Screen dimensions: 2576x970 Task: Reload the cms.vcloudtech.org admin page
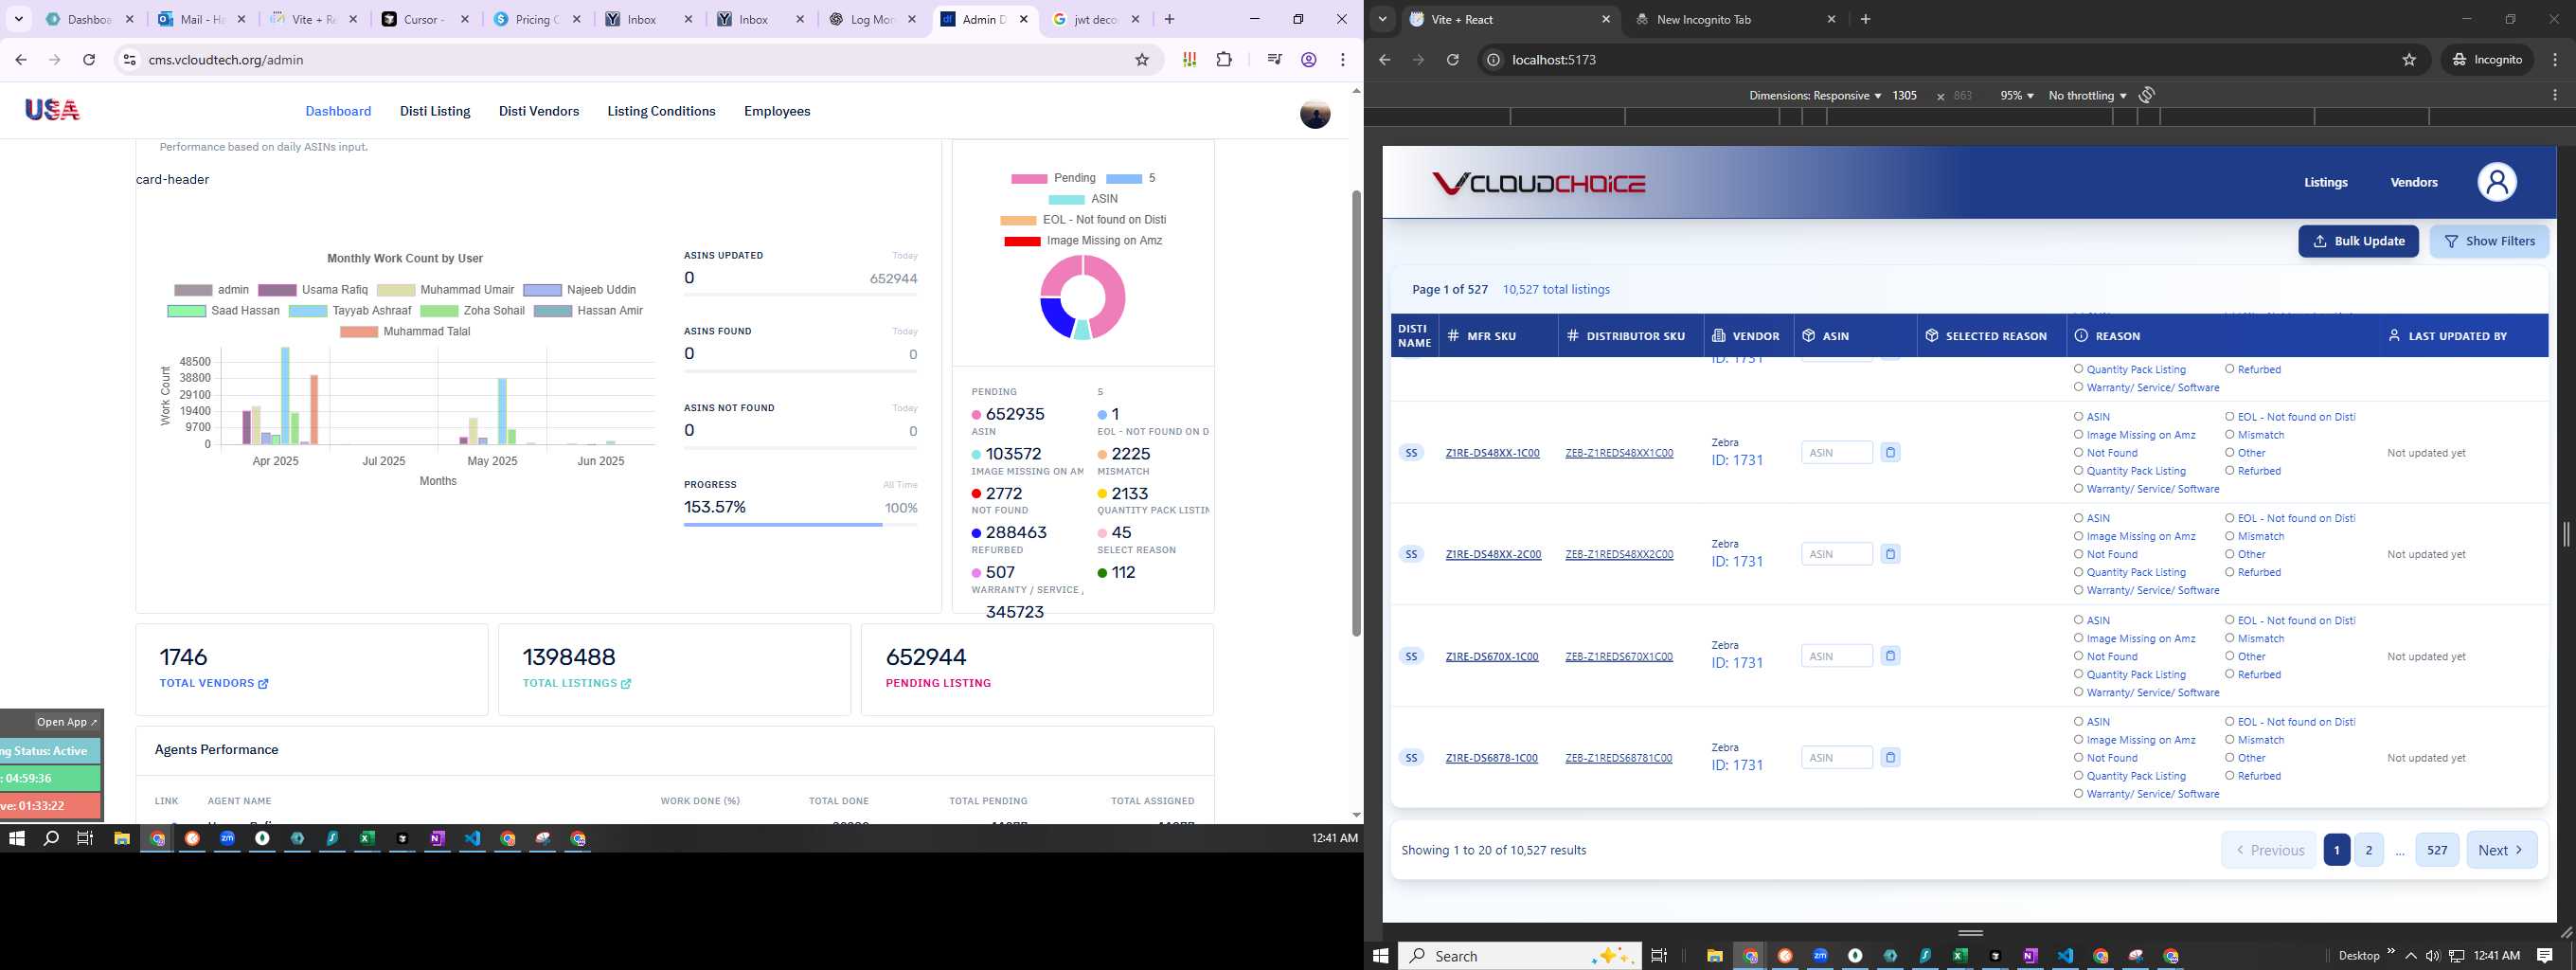click(x=89, y=60)
